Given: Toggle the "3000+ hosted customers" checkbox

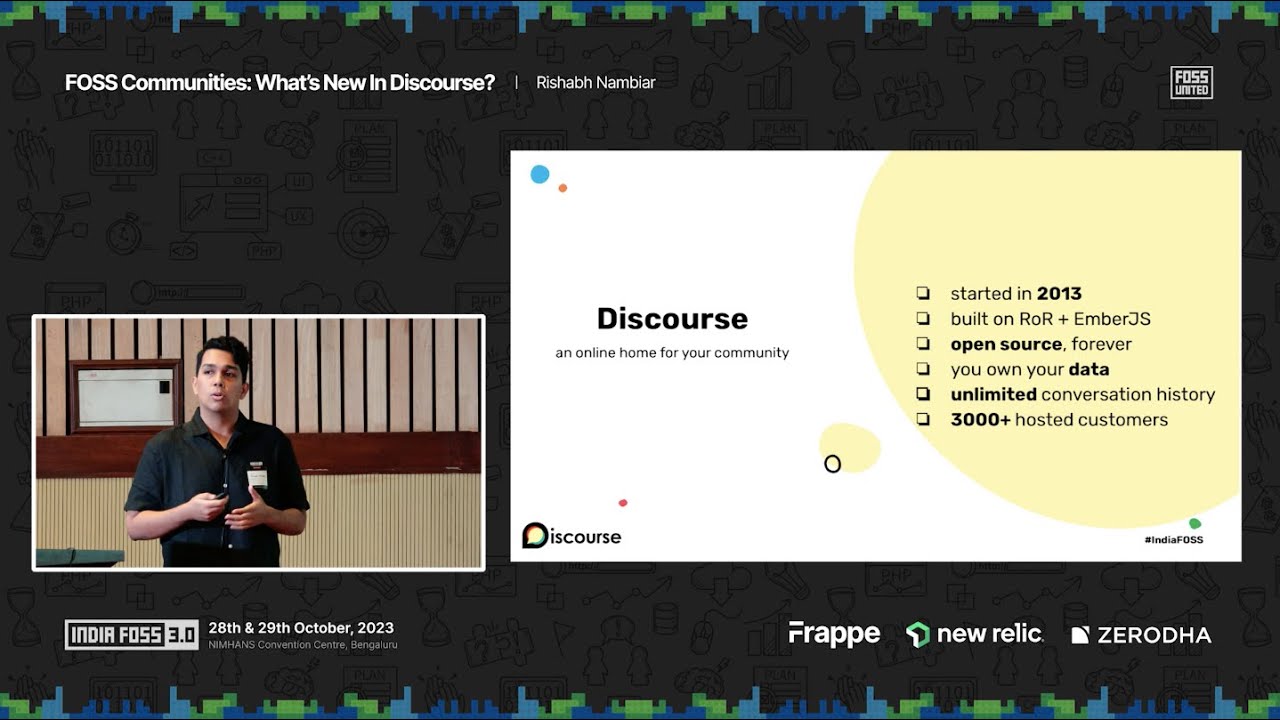Looking at the screenshot, I should point(923,419).
